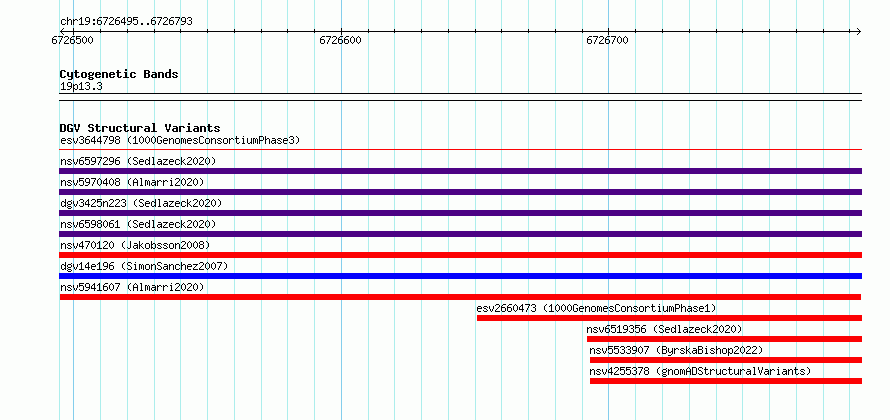Click the Cytogenetic Bands track title
The image size is (890, 420).
[x=119, y=74]
